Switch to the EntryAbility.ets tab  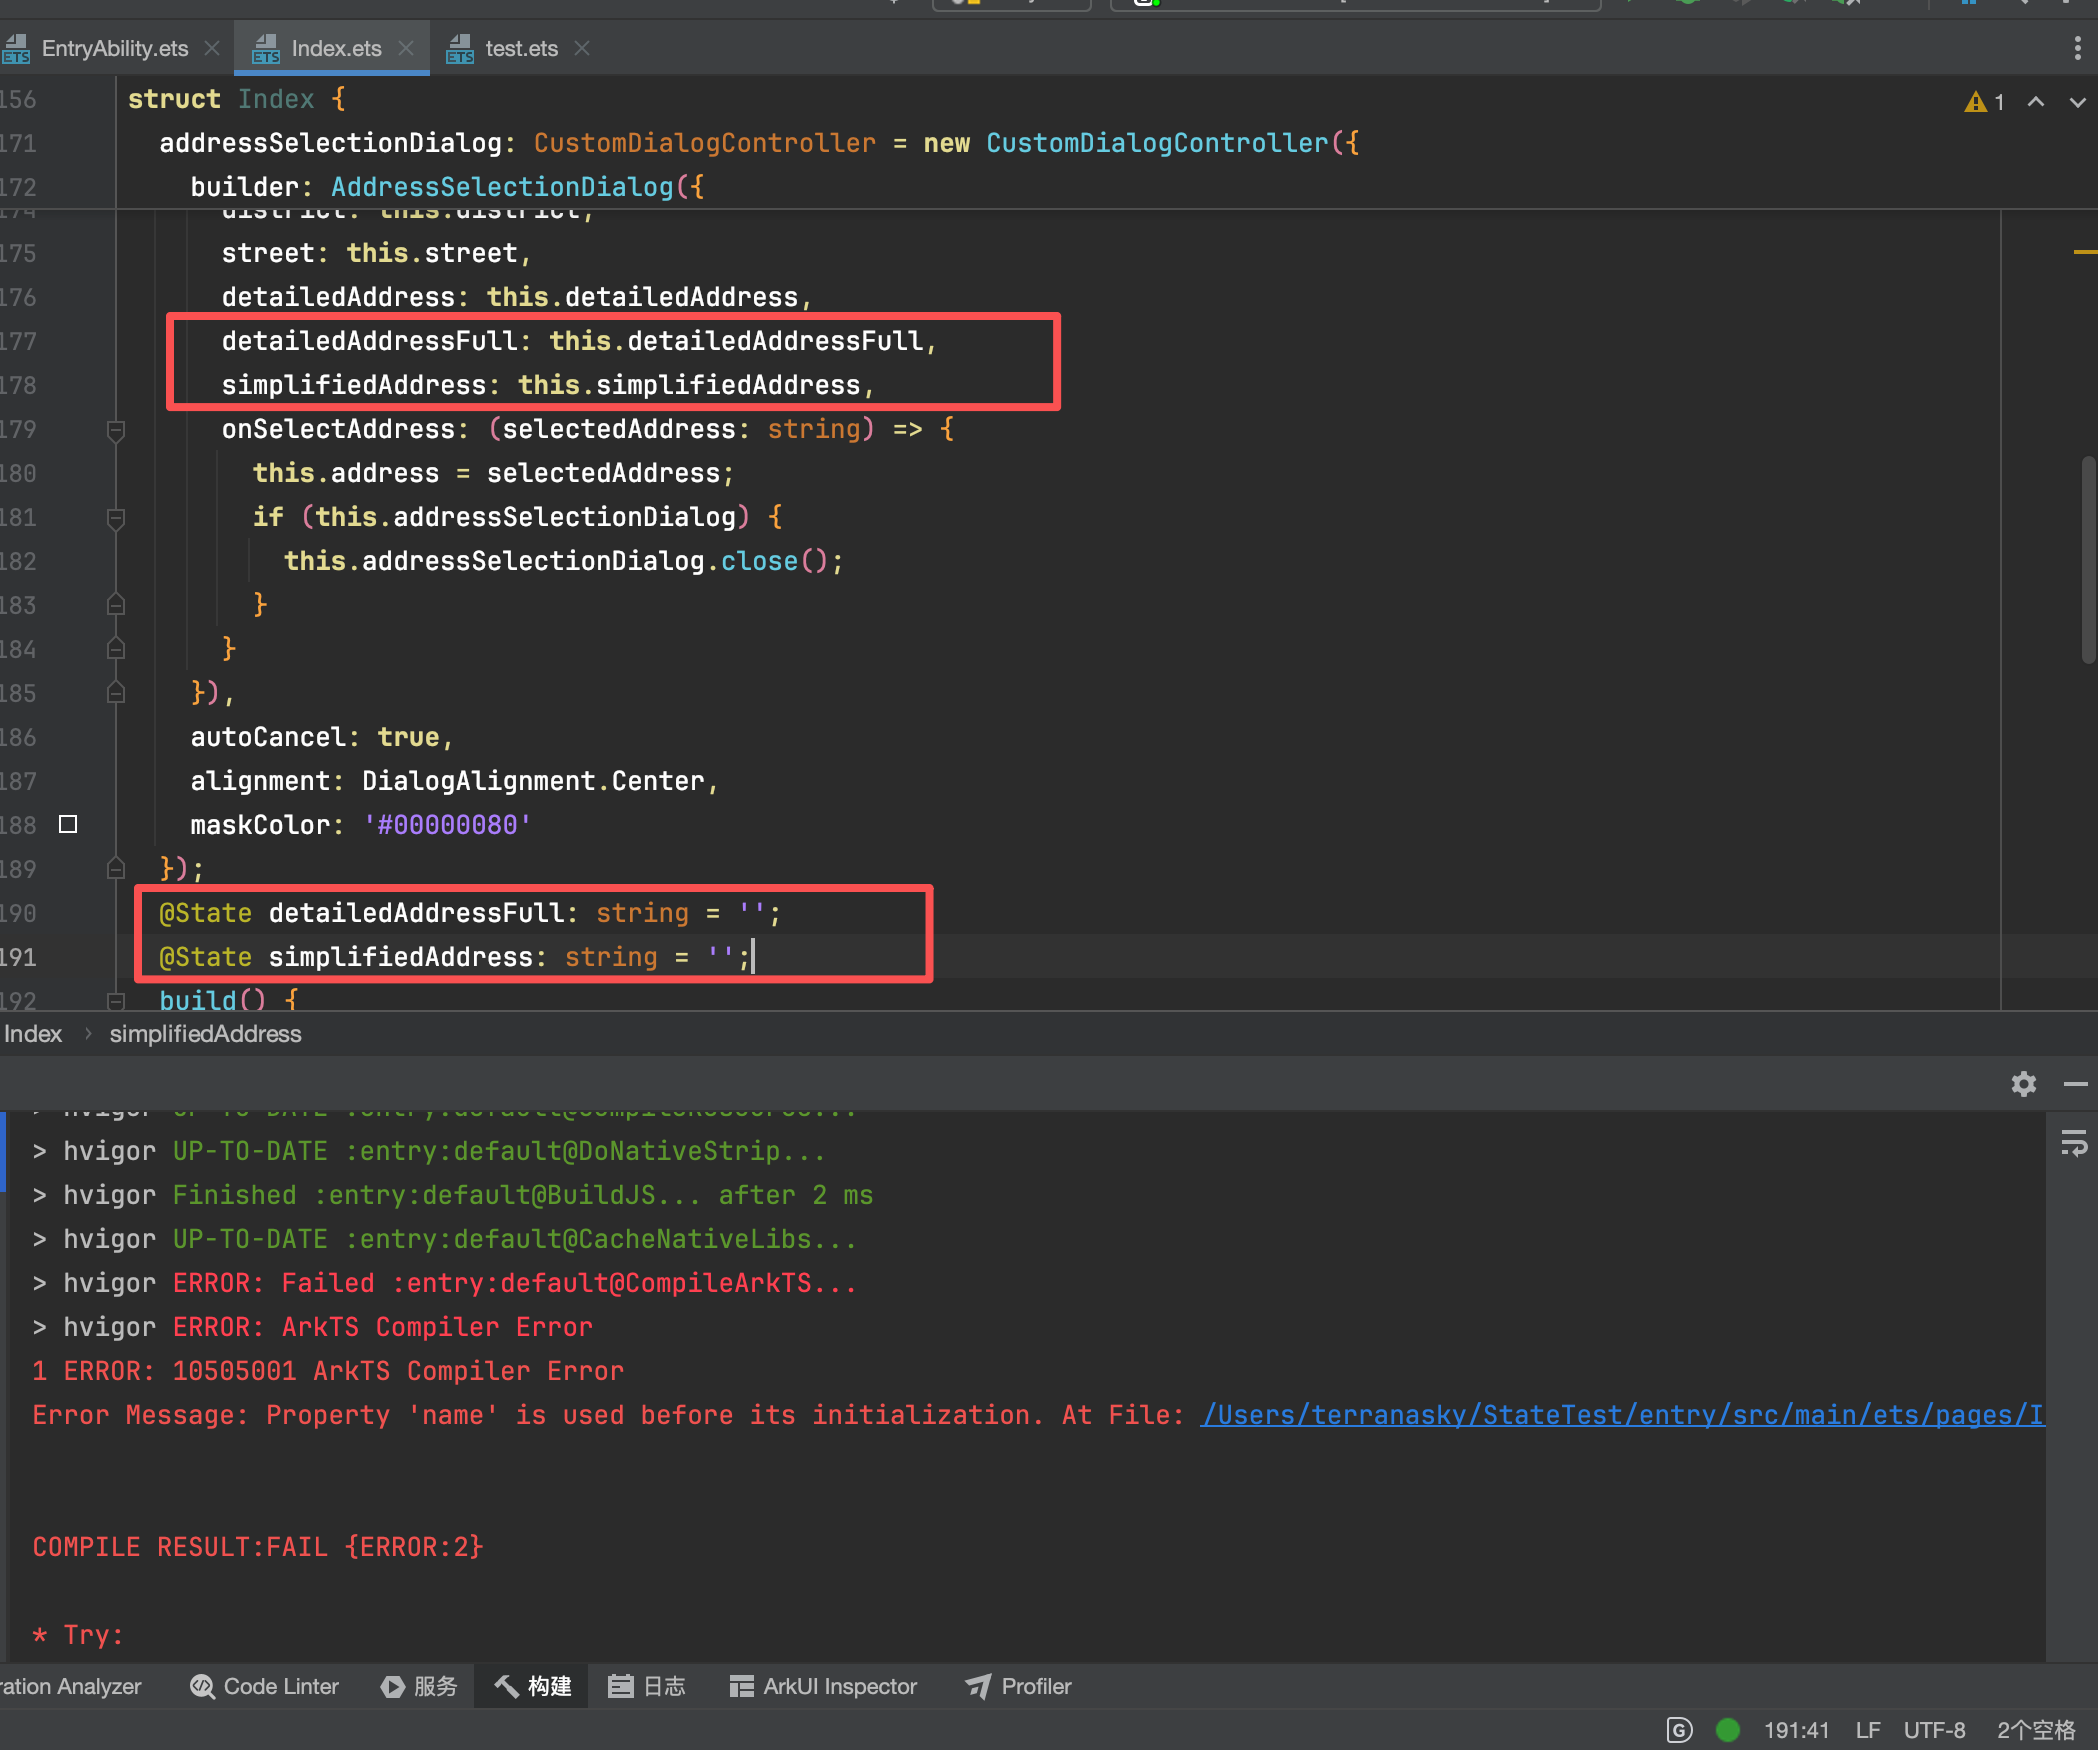[x=114, y=48]
